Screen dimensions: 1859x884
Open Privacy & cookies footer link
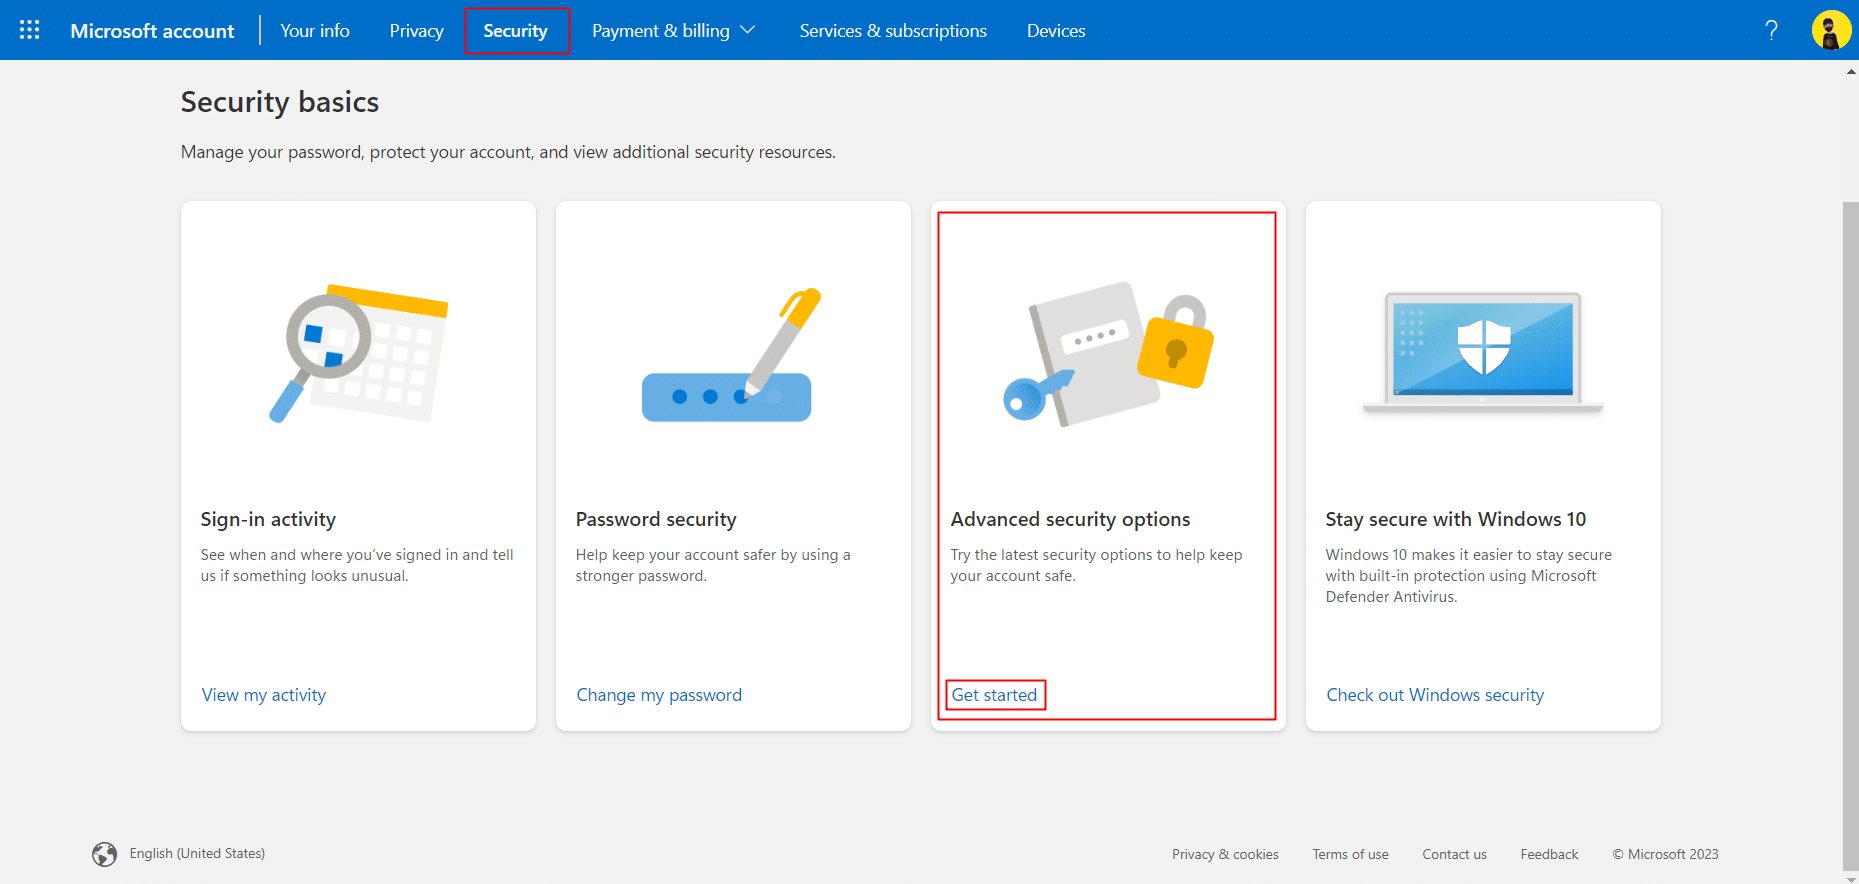(1225, 854)
